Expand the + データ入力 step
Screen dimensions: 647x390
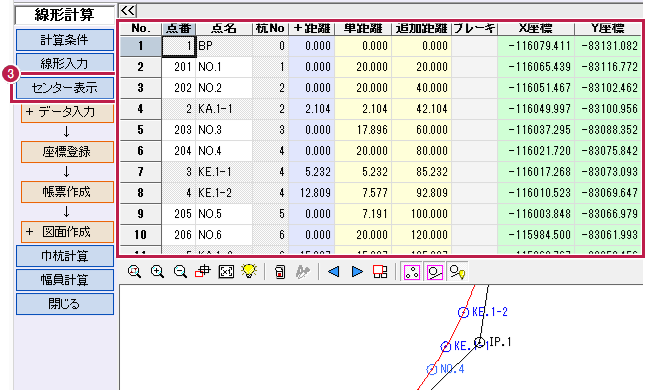(67, 112)
